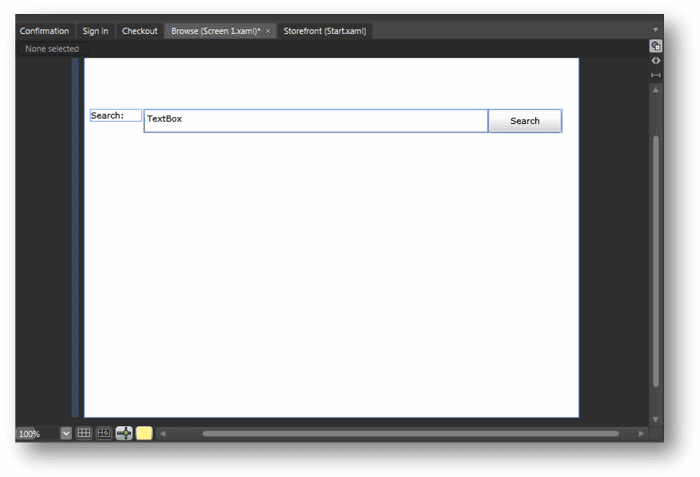
Task: Open the Checkout tab
Action: coord(140,31)
